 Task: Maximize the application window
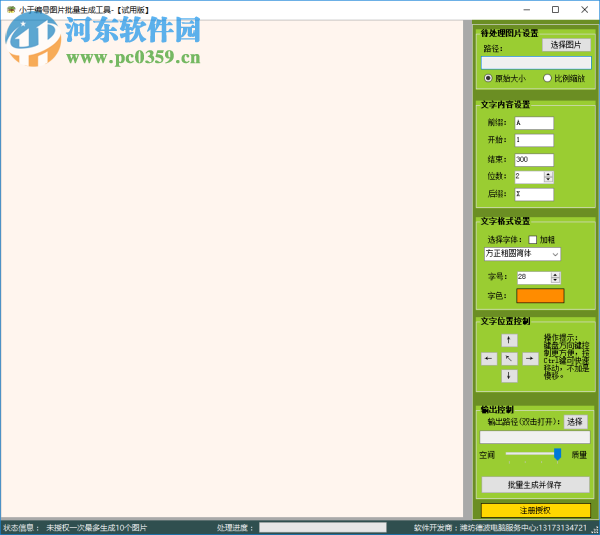click(555, 10)
